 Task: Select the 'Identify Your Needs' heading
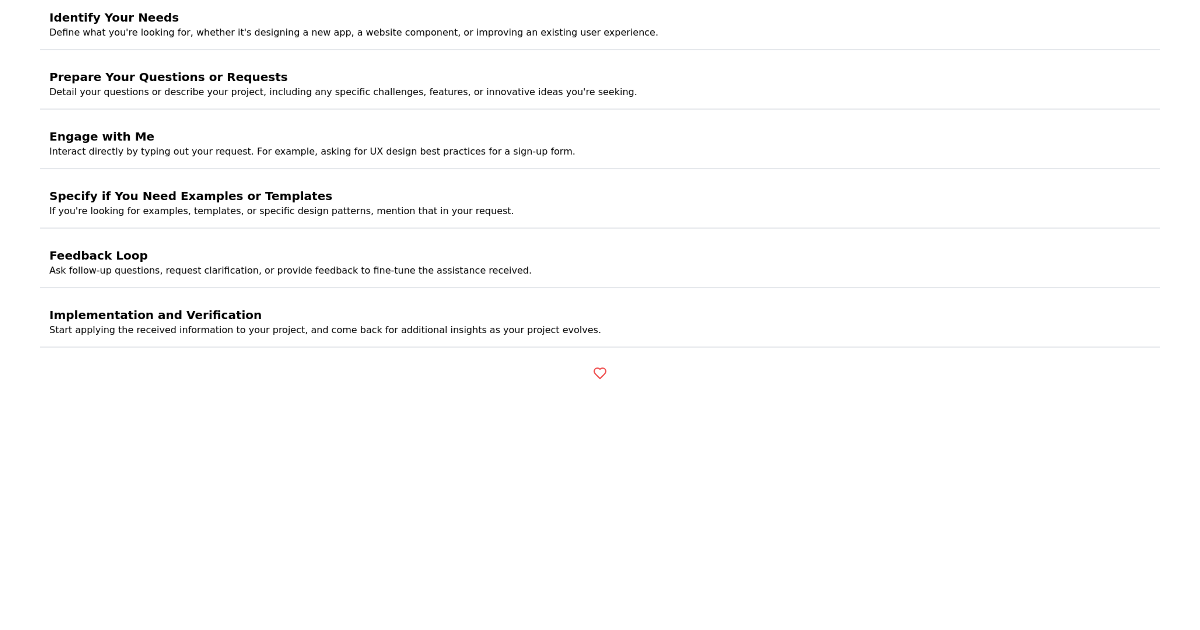tap(114, 17)
